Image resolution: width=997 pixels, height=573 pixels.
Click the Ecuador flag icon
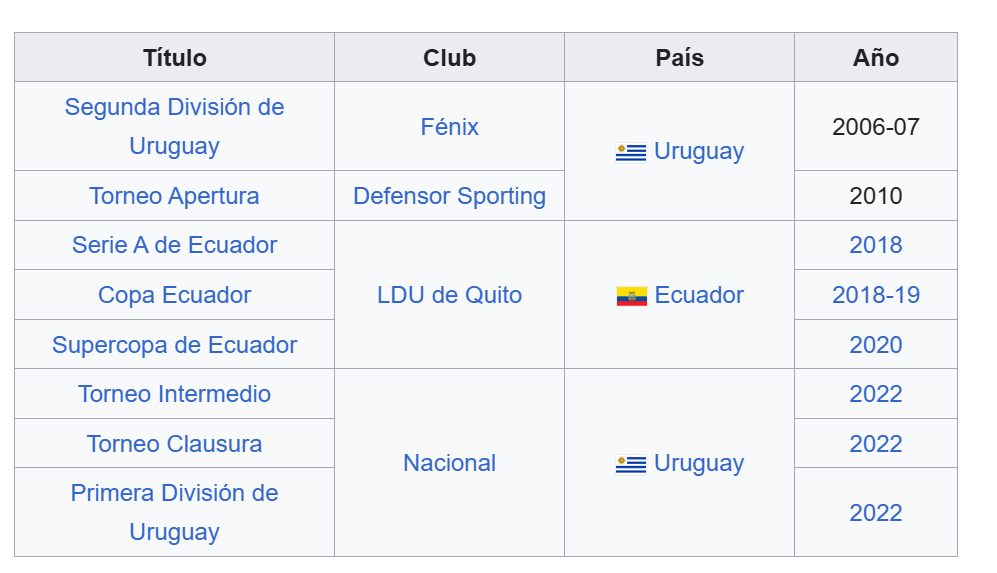632,296
